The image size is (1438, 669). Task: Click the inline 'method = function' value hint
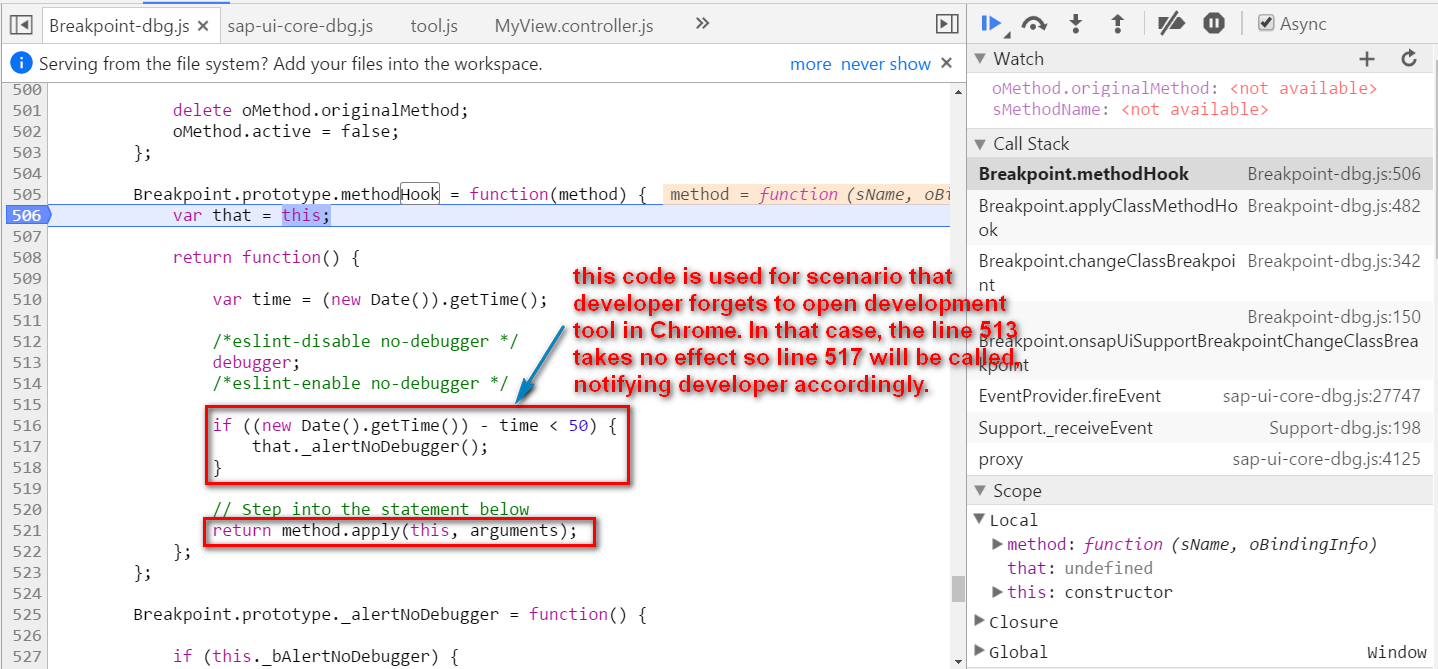(x=806, y=194)
